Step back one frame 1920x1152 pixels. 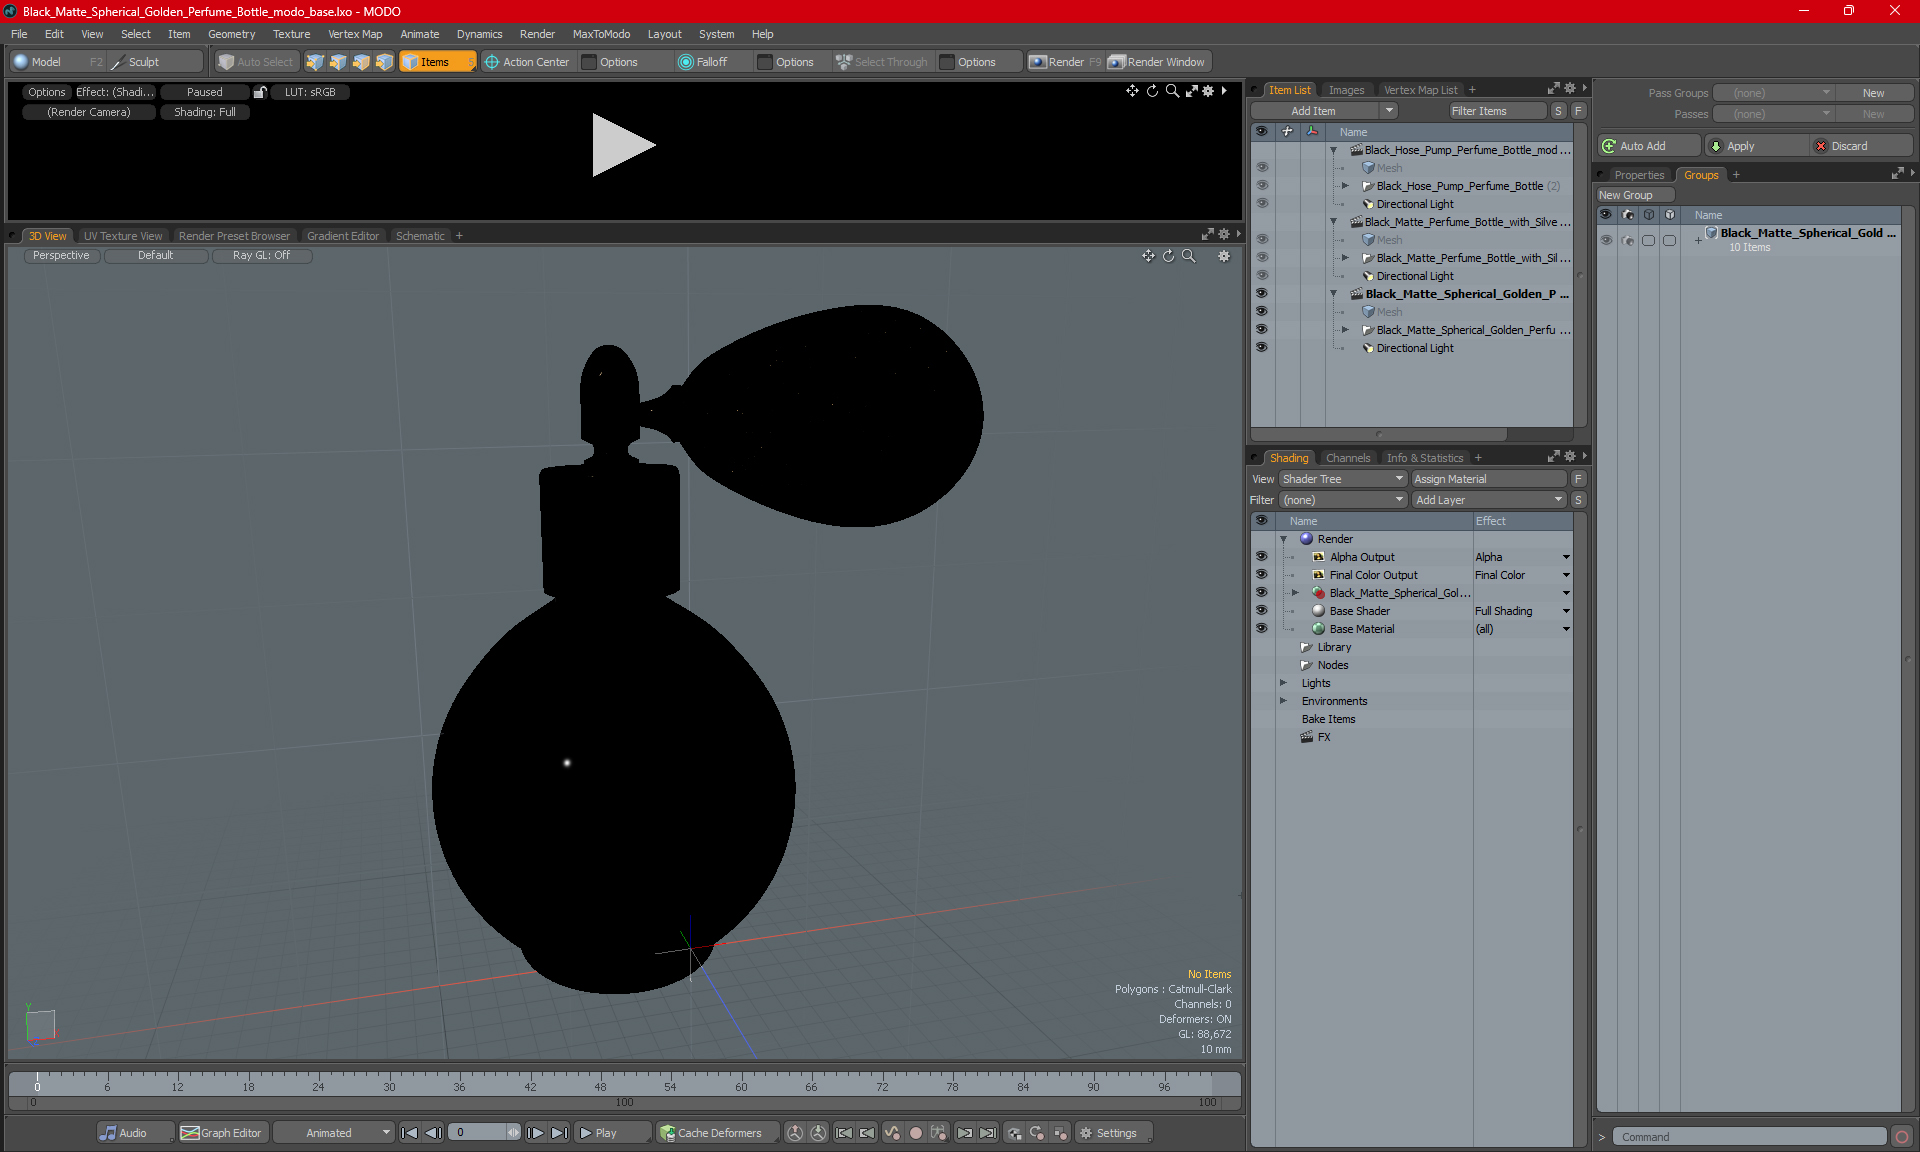click(433, 1133)
